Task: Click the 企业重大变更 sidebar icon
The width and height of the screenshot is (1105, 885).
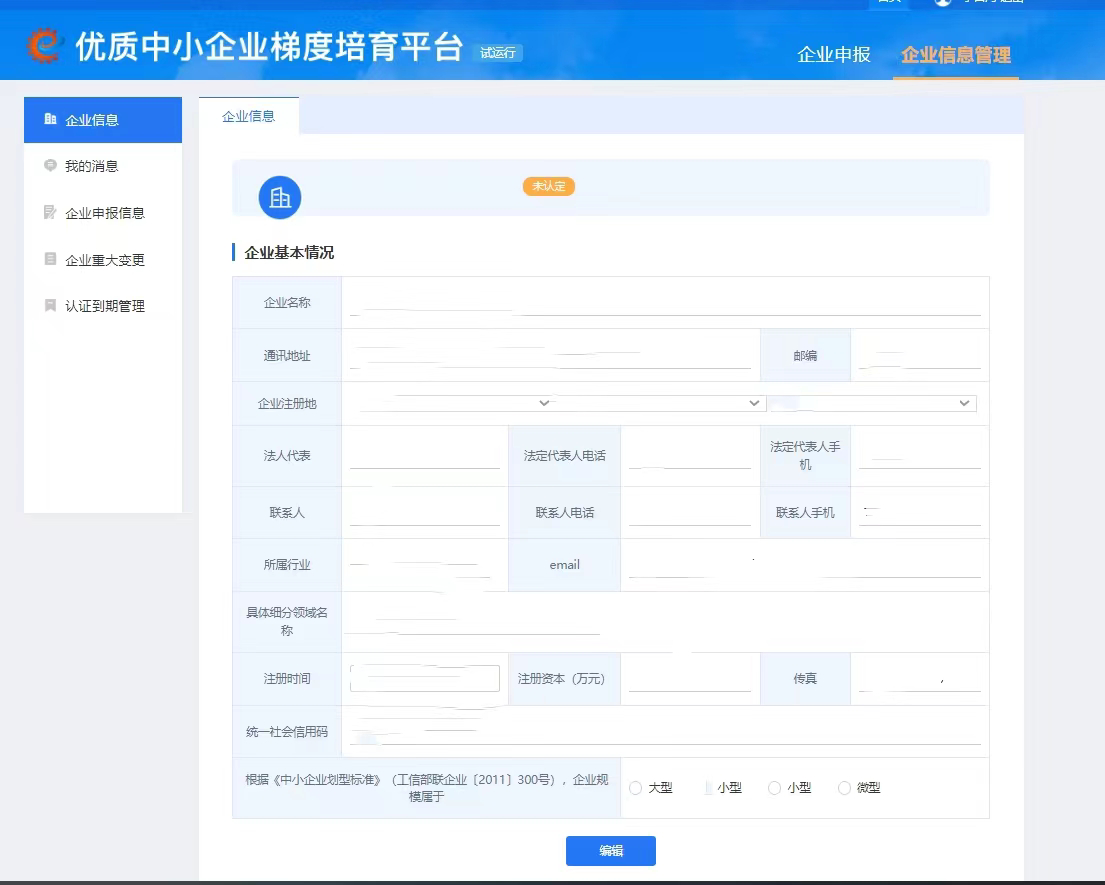Action: point(50,259)
